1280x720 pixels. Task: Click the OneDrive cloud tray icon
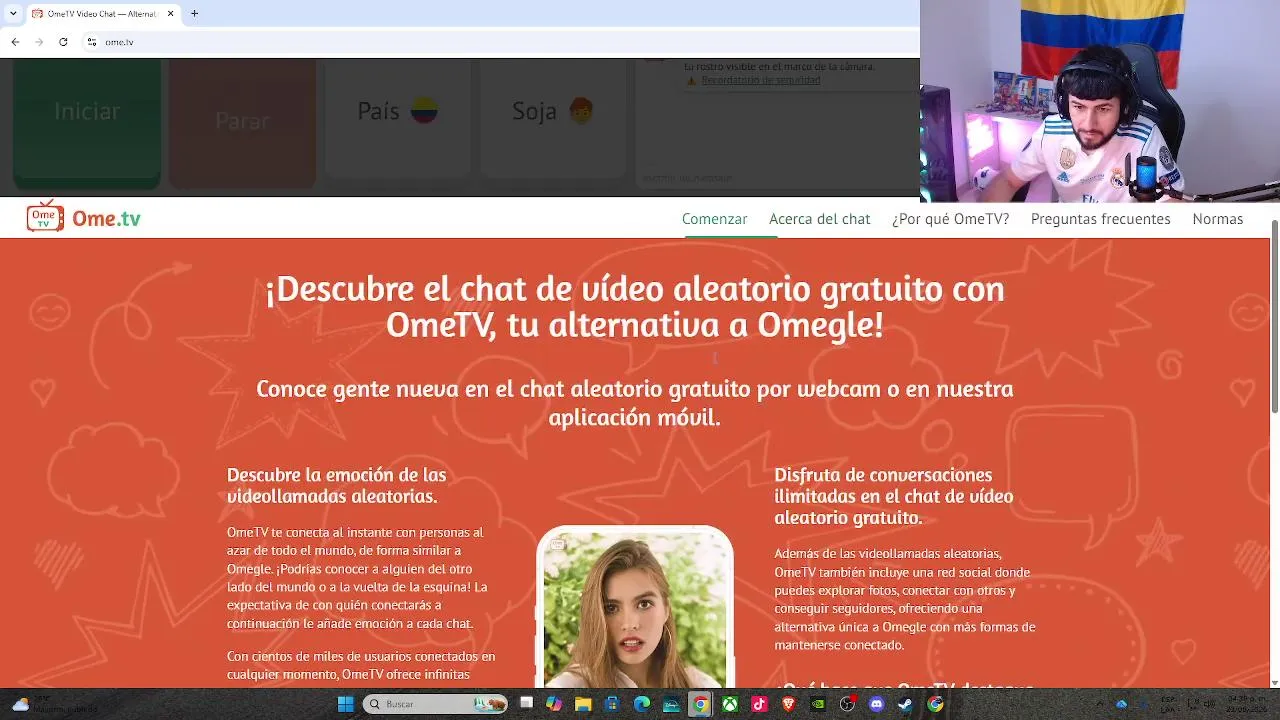(1122, 704)
